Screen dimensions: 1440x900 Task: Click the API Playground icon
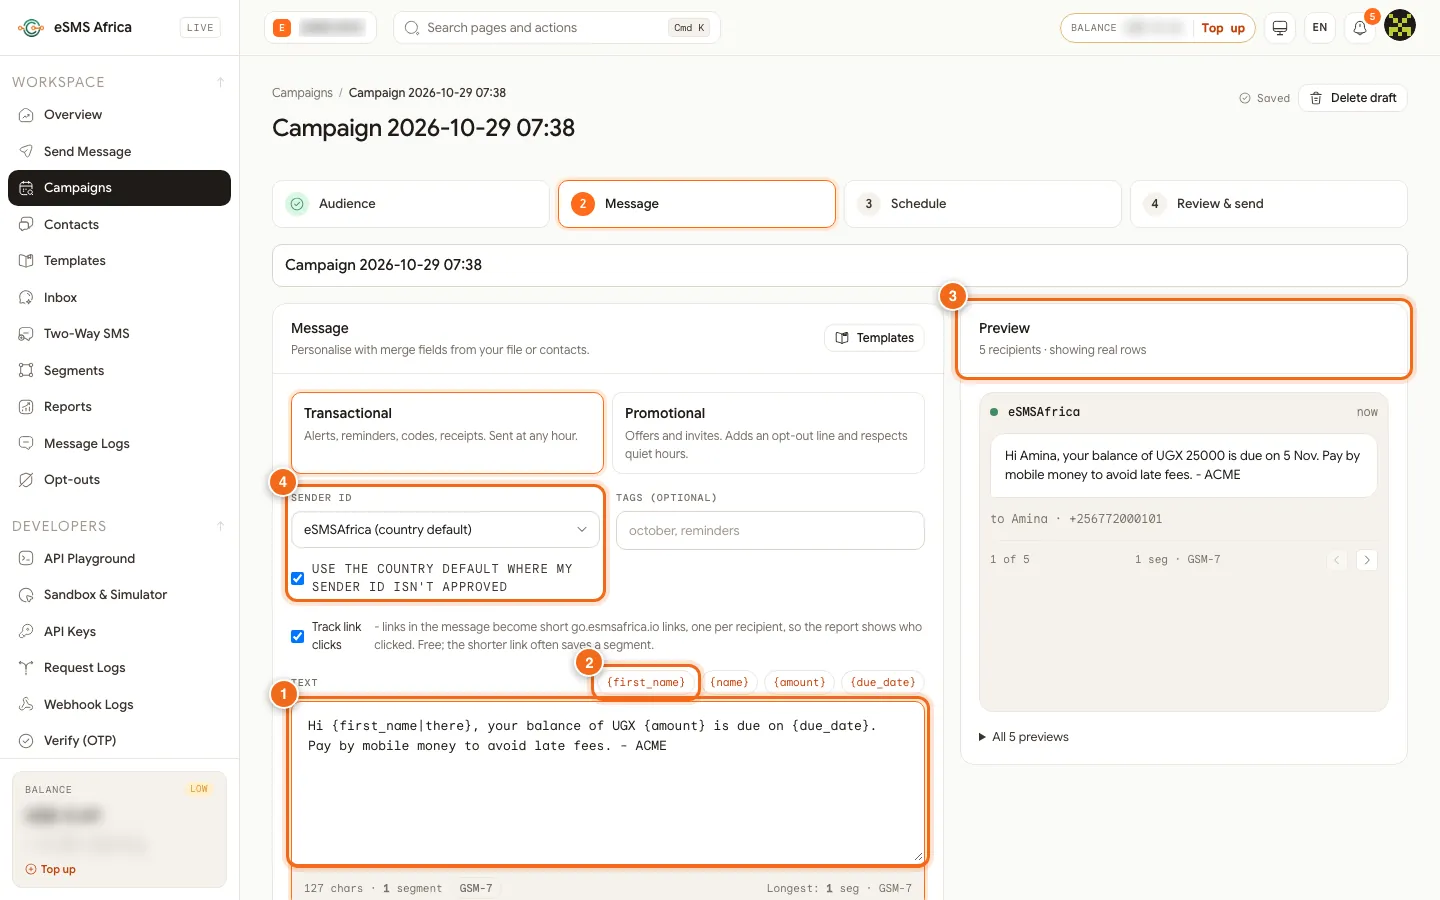click(x=26, y=558)
